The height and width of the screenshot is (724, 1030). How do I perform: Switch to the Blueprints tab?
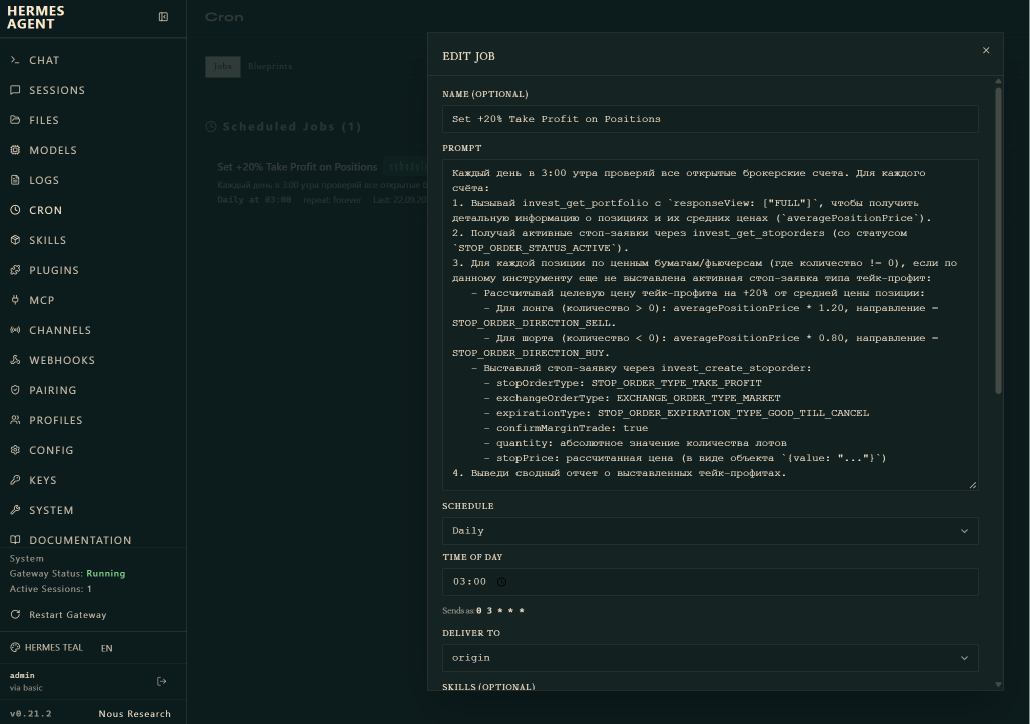click(270, 66)
